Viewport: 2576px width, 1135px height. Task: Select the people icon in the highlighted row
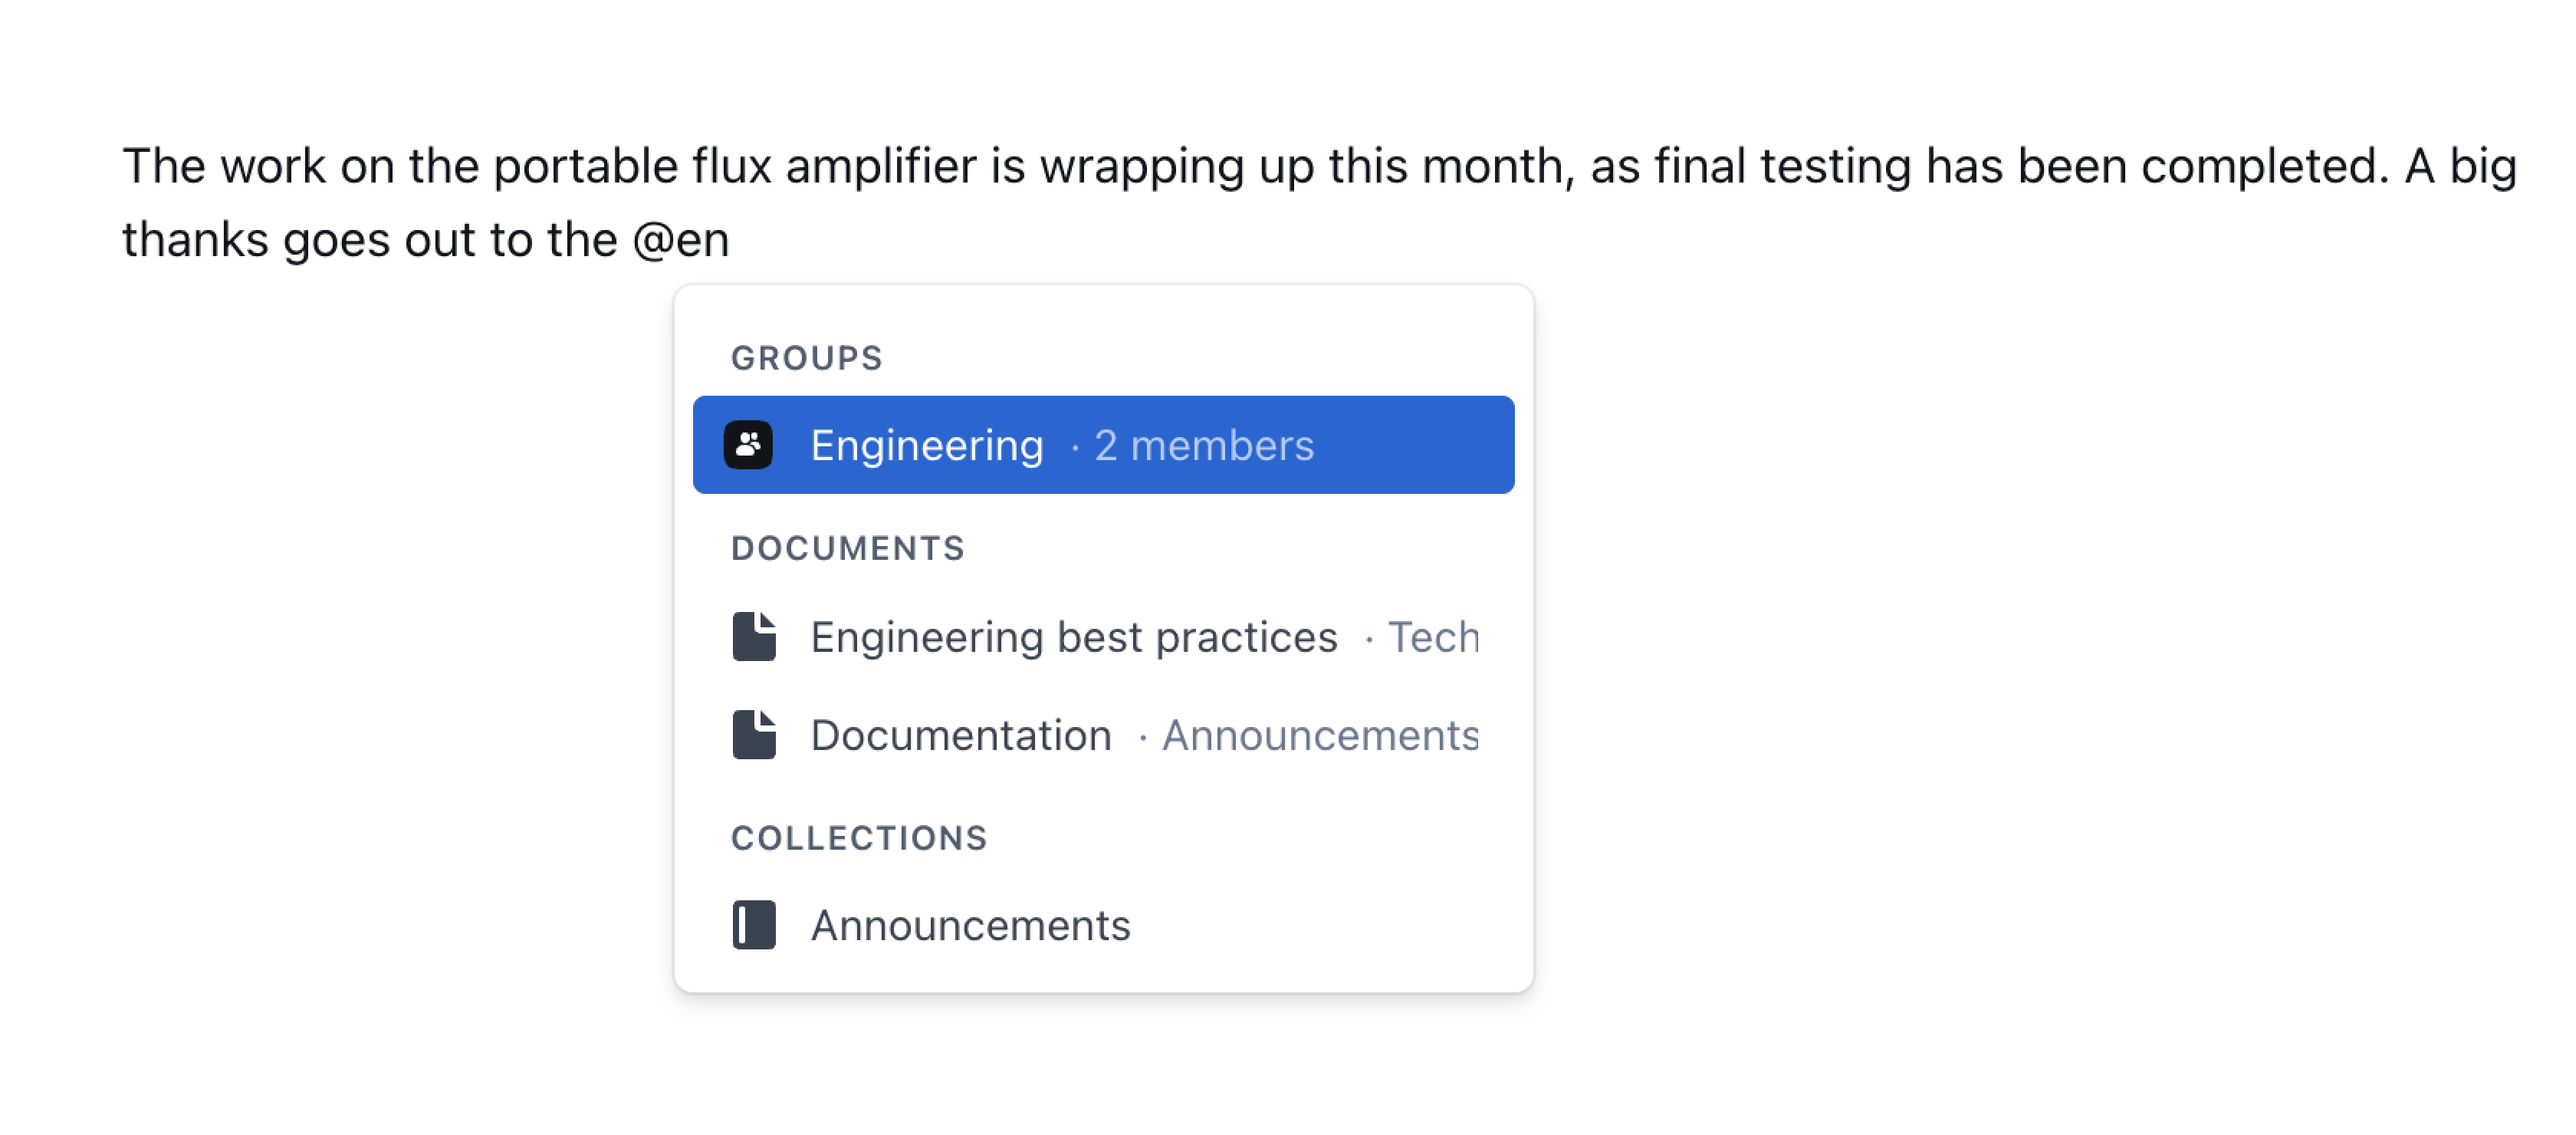(x=750, y=445)
